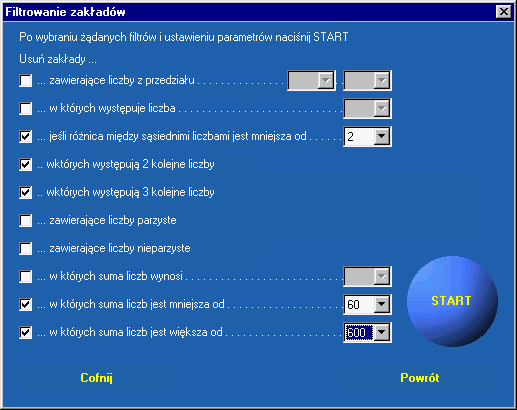
Task: Click the Powrót link
Action: tap(420, 378)
